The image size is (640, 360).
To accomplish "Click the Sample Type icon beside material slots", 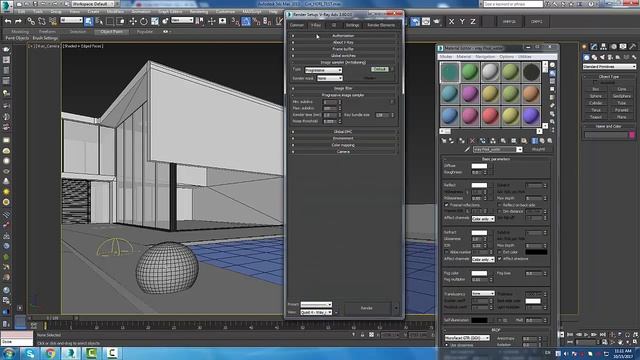I will click(x=552, y=65).
